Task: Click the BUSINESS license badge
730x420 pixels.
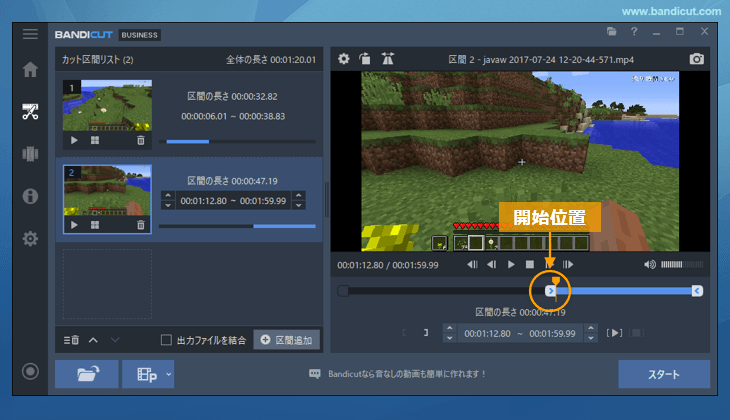Action: pos(140,35)
